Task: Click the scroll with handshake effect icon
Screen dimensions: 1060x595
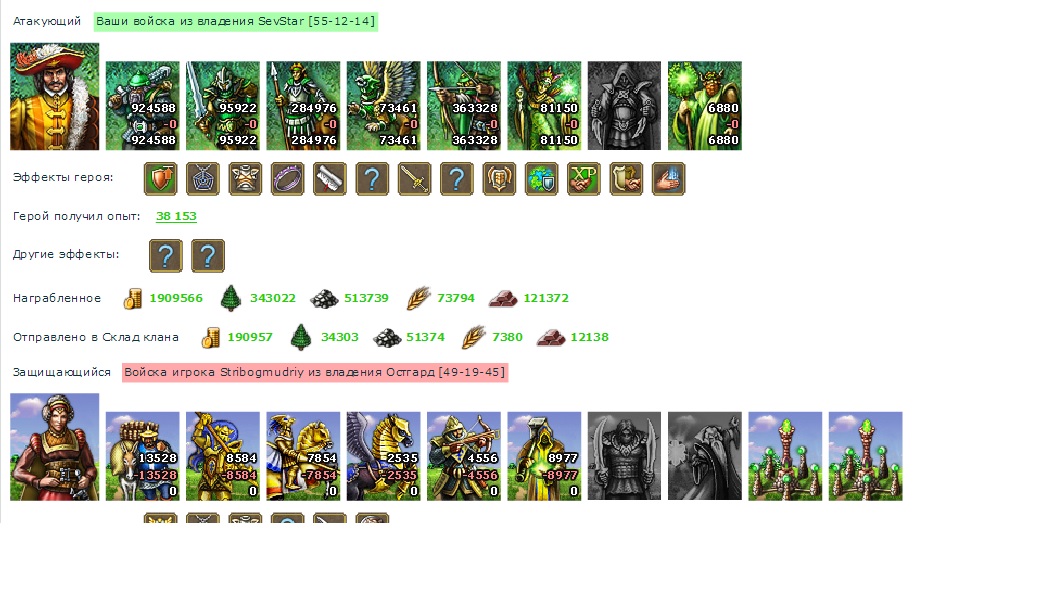Action: (626, 179)
